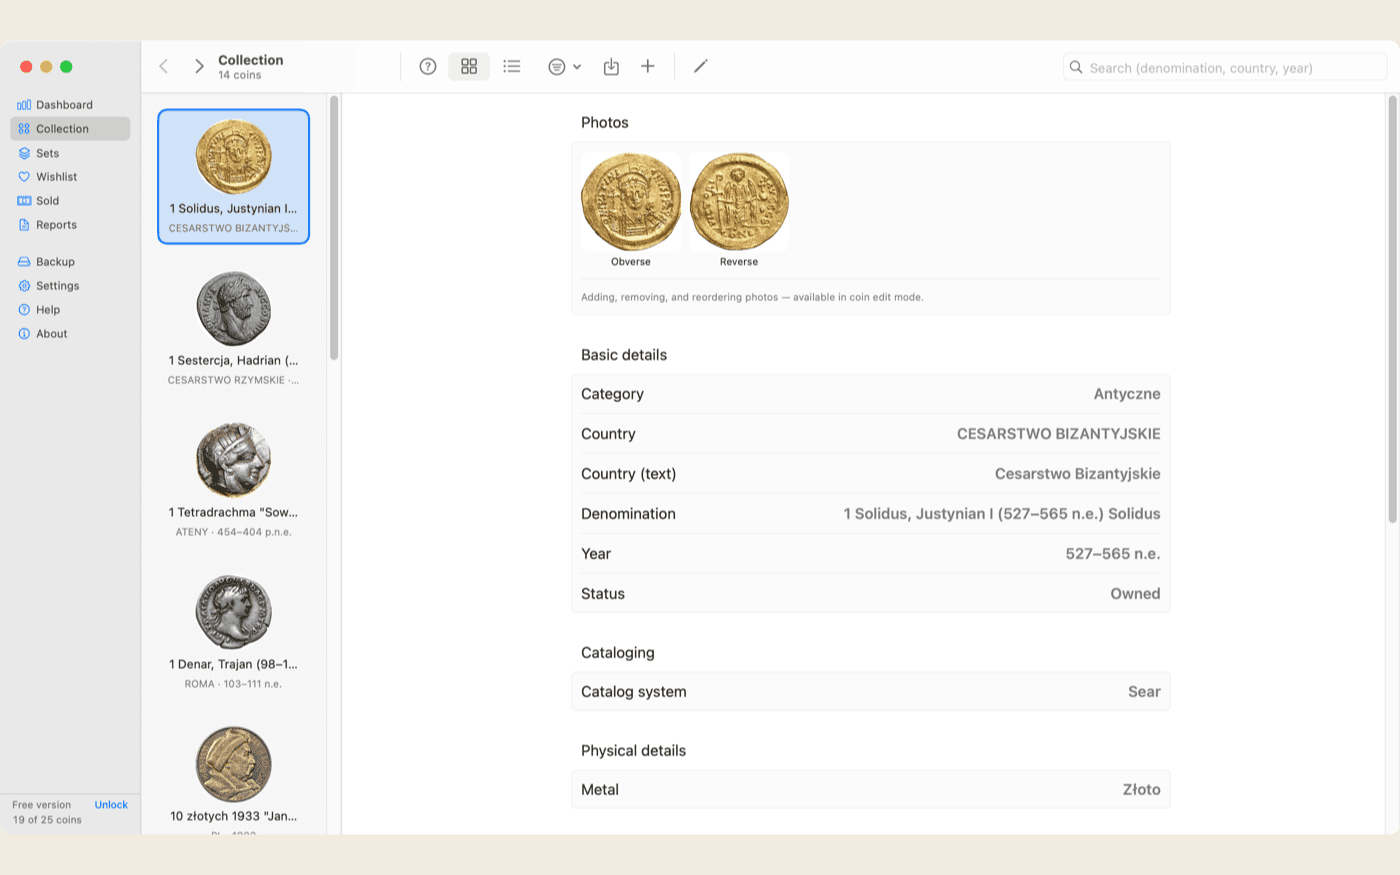The height and width of the screenshot is (875, 1400).
Task: Click the '14 coins' subtitle
Action: 240,75
